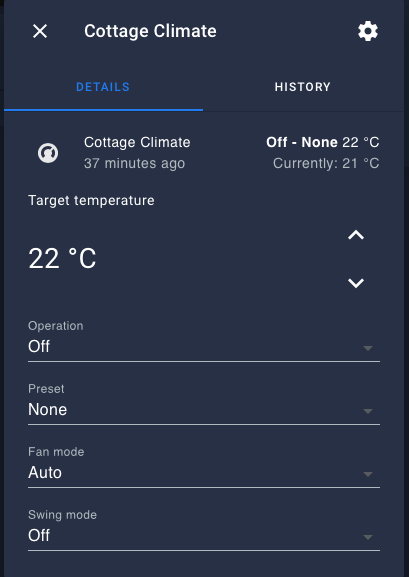Close the Cottage Climate dialog
Viewport: 409px width, 577px height.
tap(40, 31)
